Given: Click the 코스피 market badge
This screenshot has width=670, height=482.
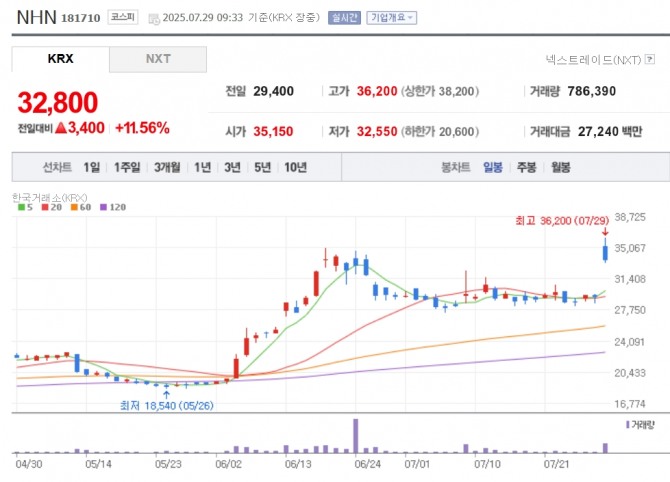Looking at the screenshot, I should pyautogui.click(x=124, y=18).
